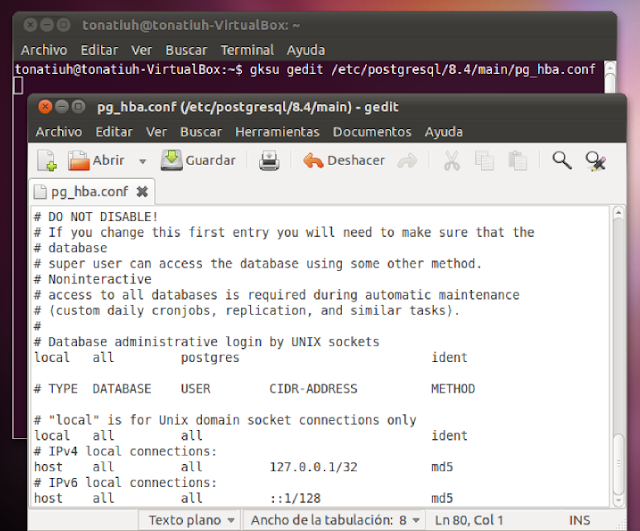Open gedit Ayuda menu

click(x=444, y=132)
